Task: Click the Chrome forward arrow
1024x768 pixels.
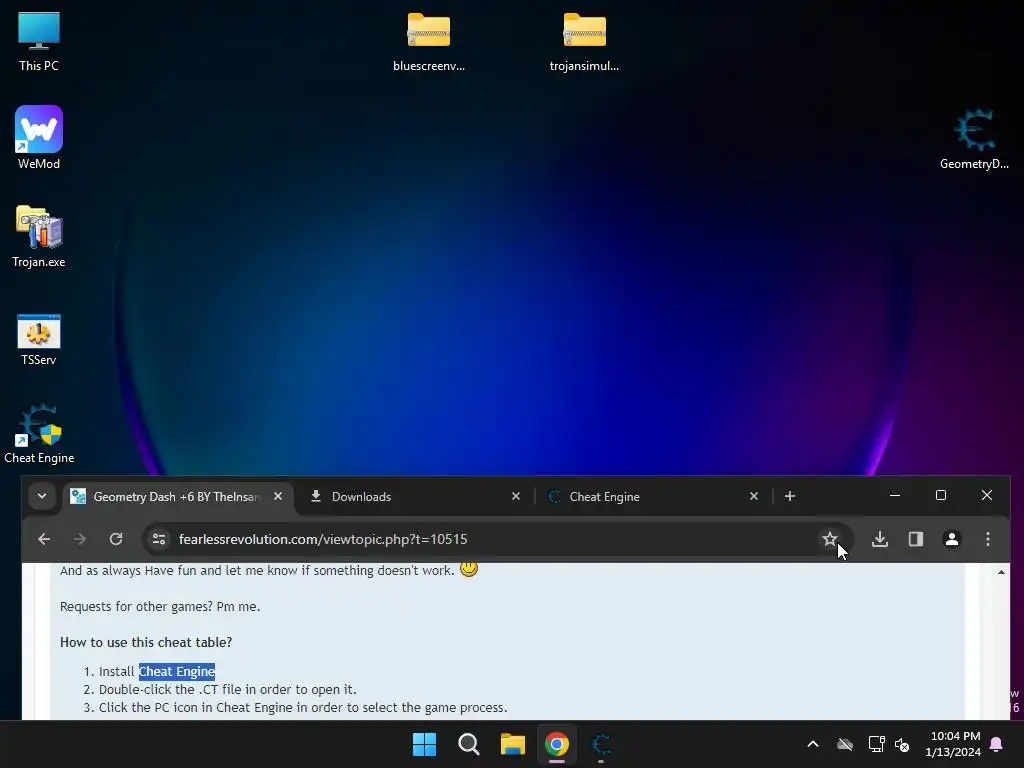Action: click(x=80, y=539)
